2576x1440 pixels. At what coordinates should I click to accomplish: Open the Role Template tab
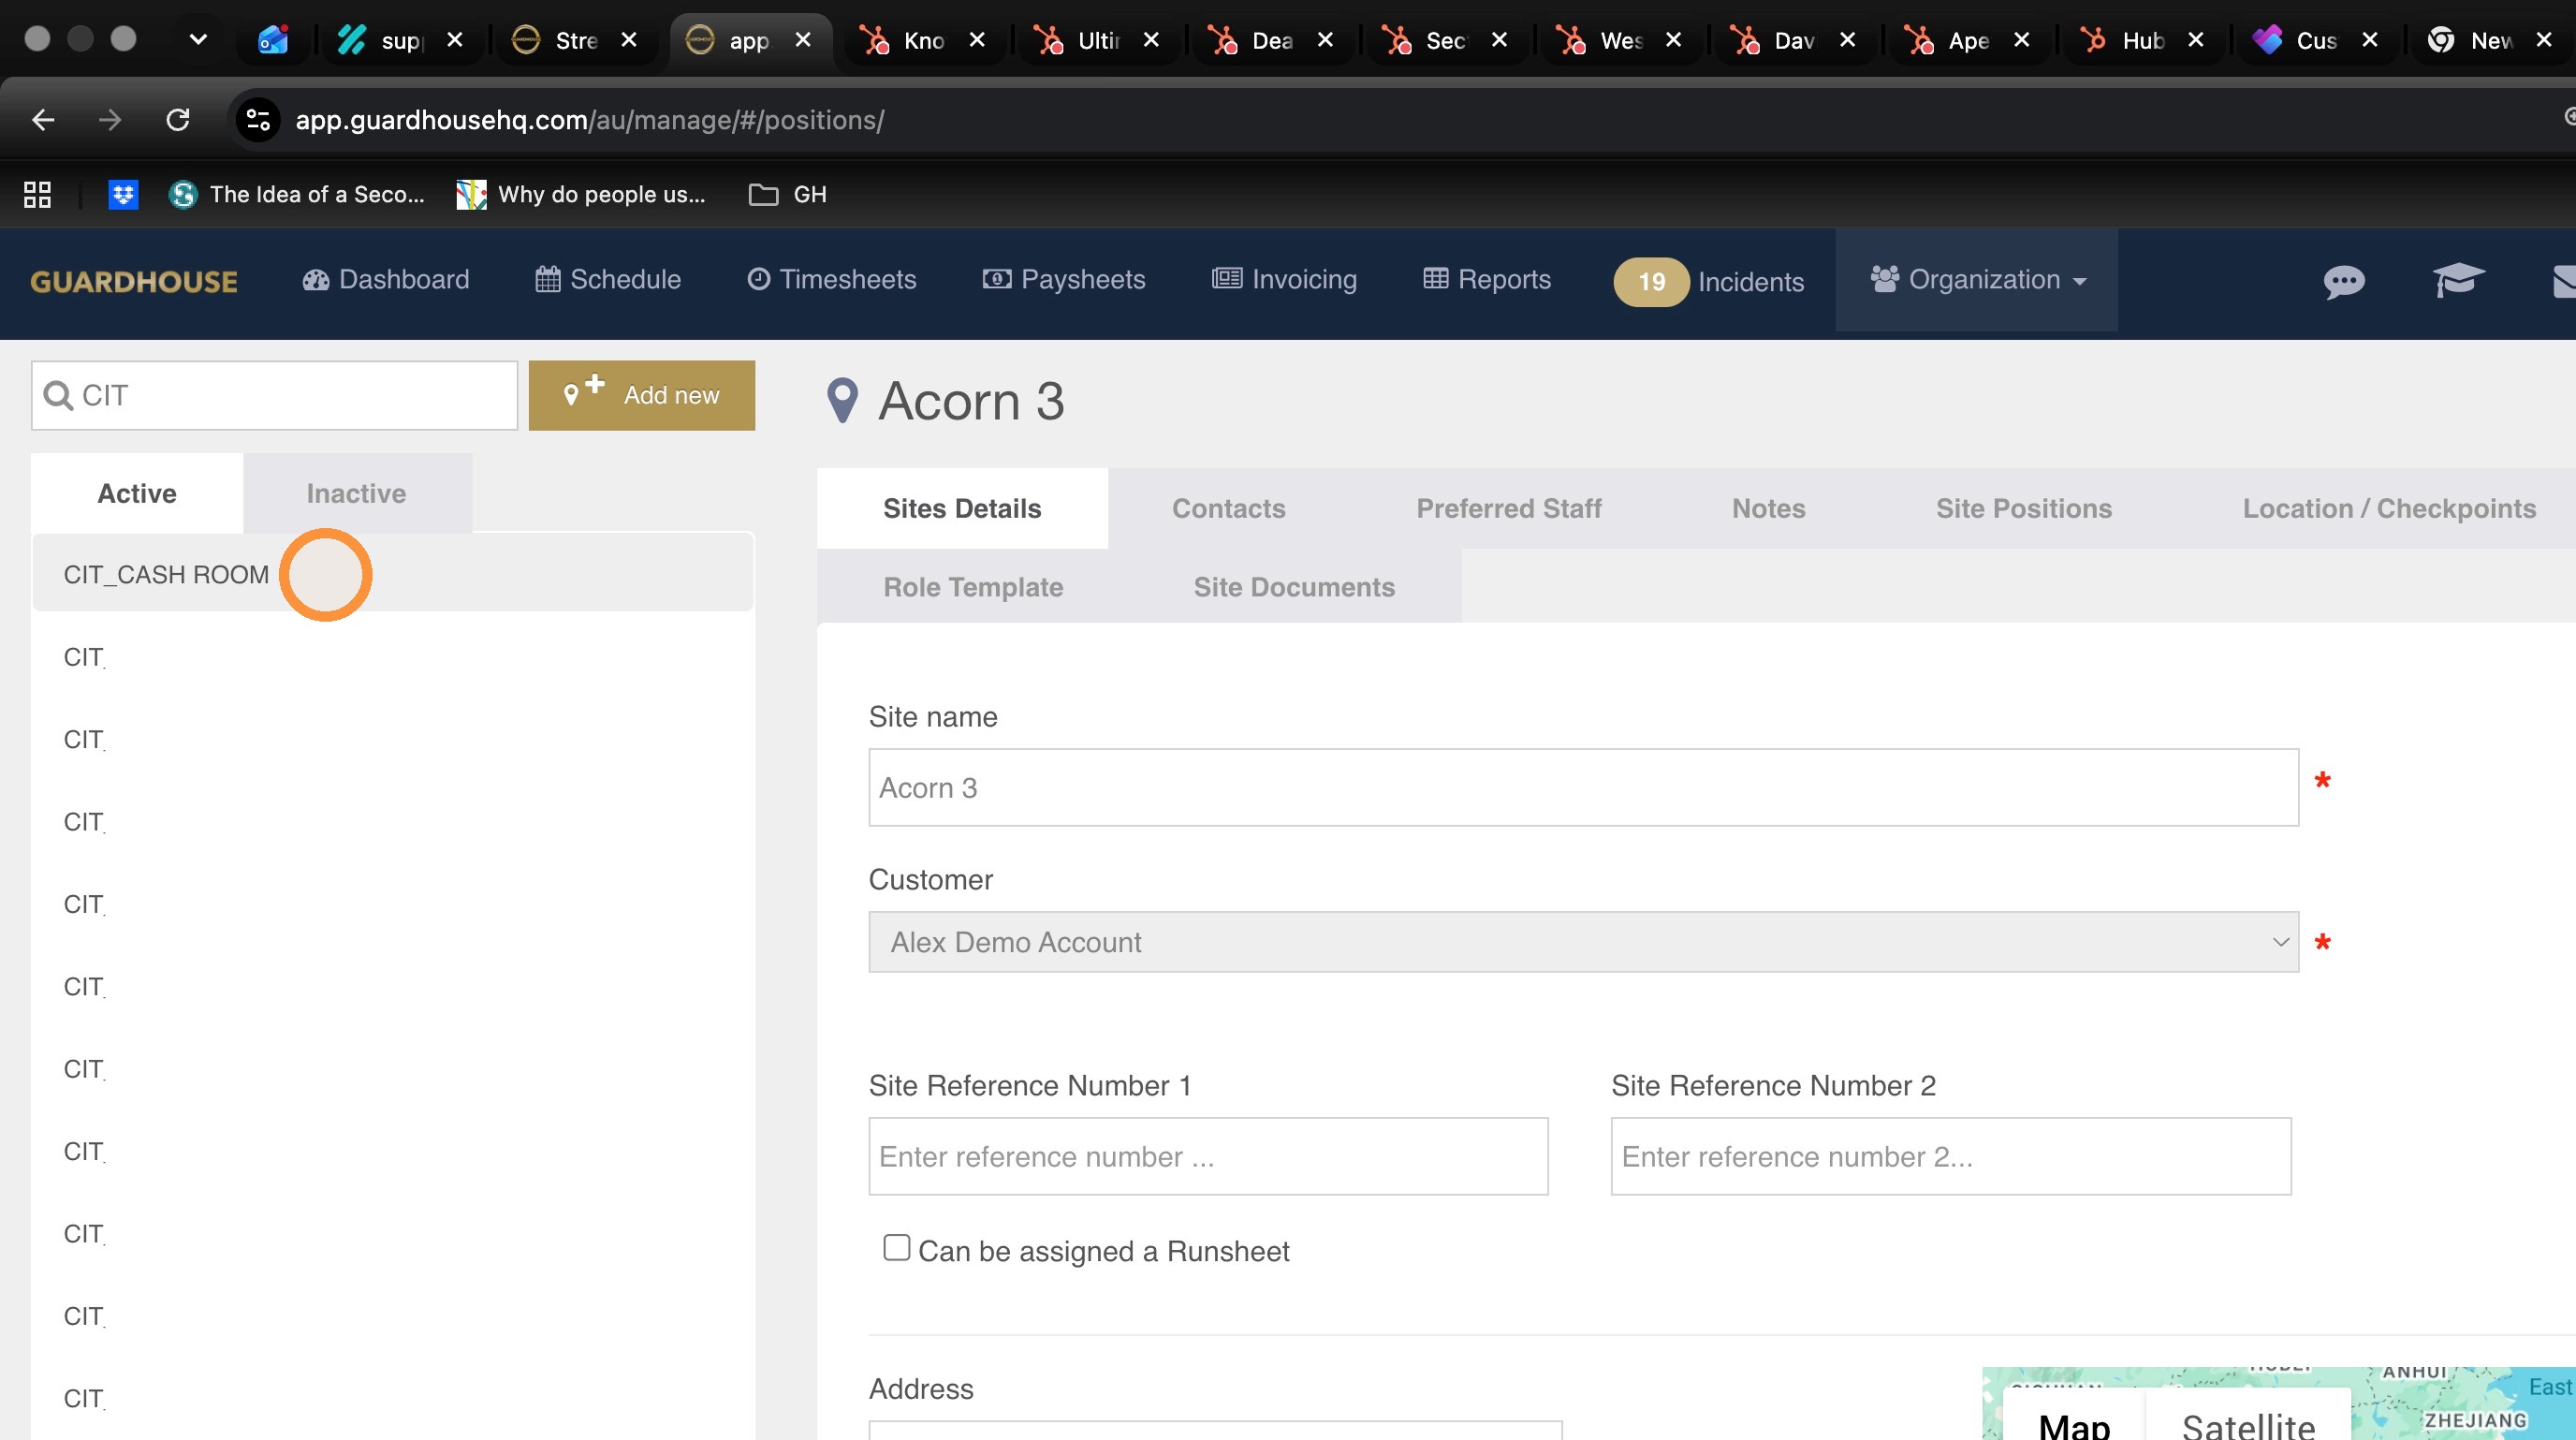click(973, 587)
